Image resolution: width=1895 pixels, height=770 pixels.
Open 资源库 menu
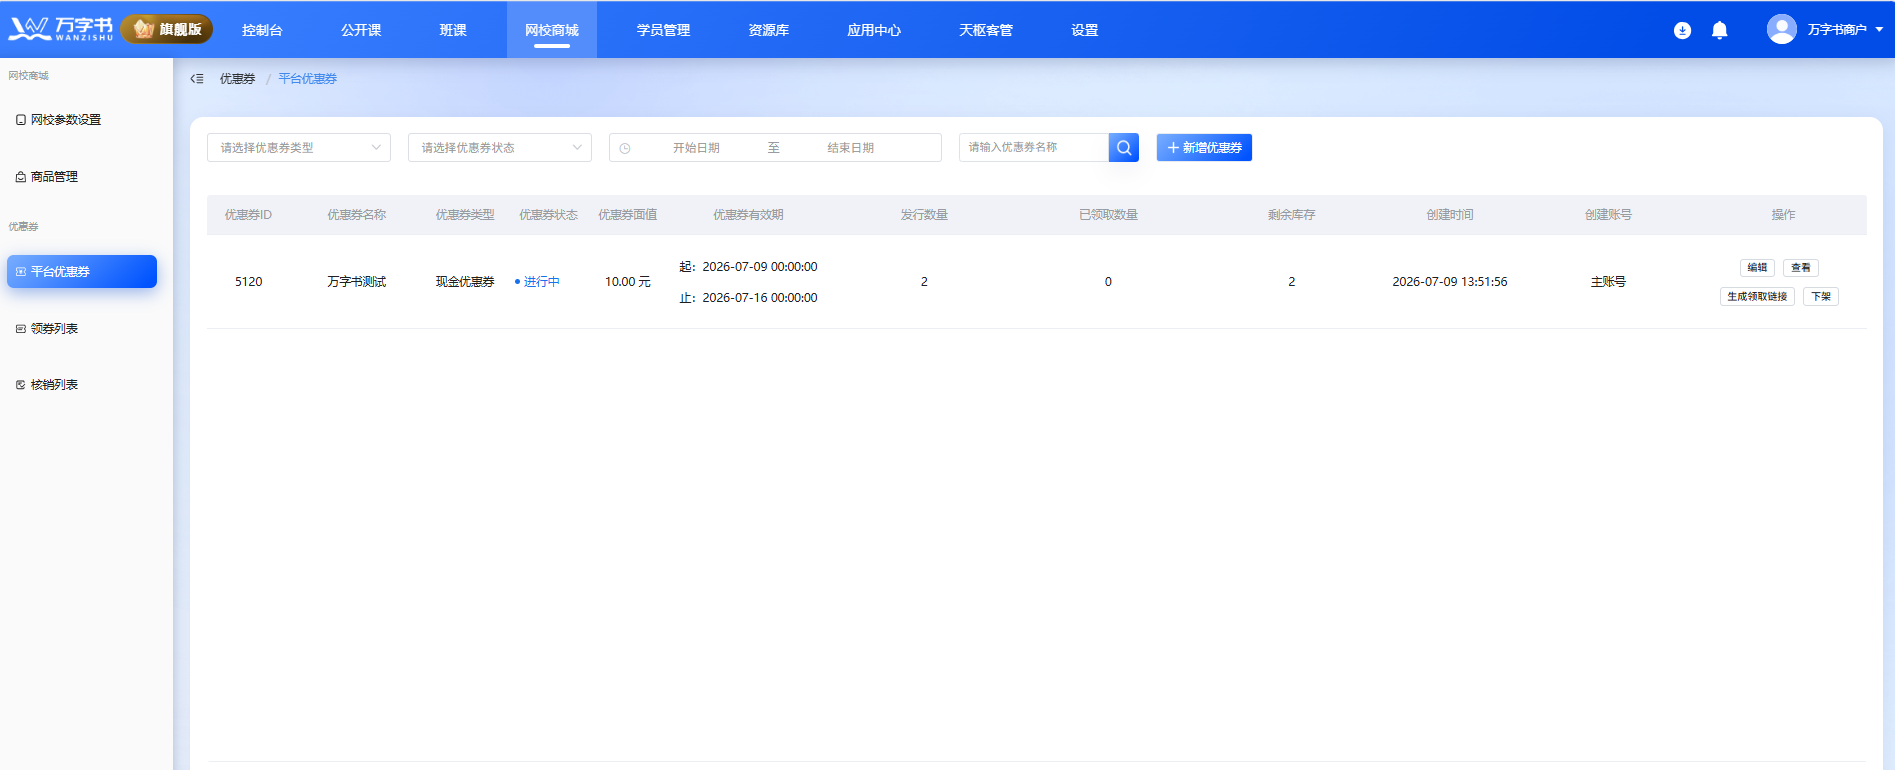pos(768,30)
